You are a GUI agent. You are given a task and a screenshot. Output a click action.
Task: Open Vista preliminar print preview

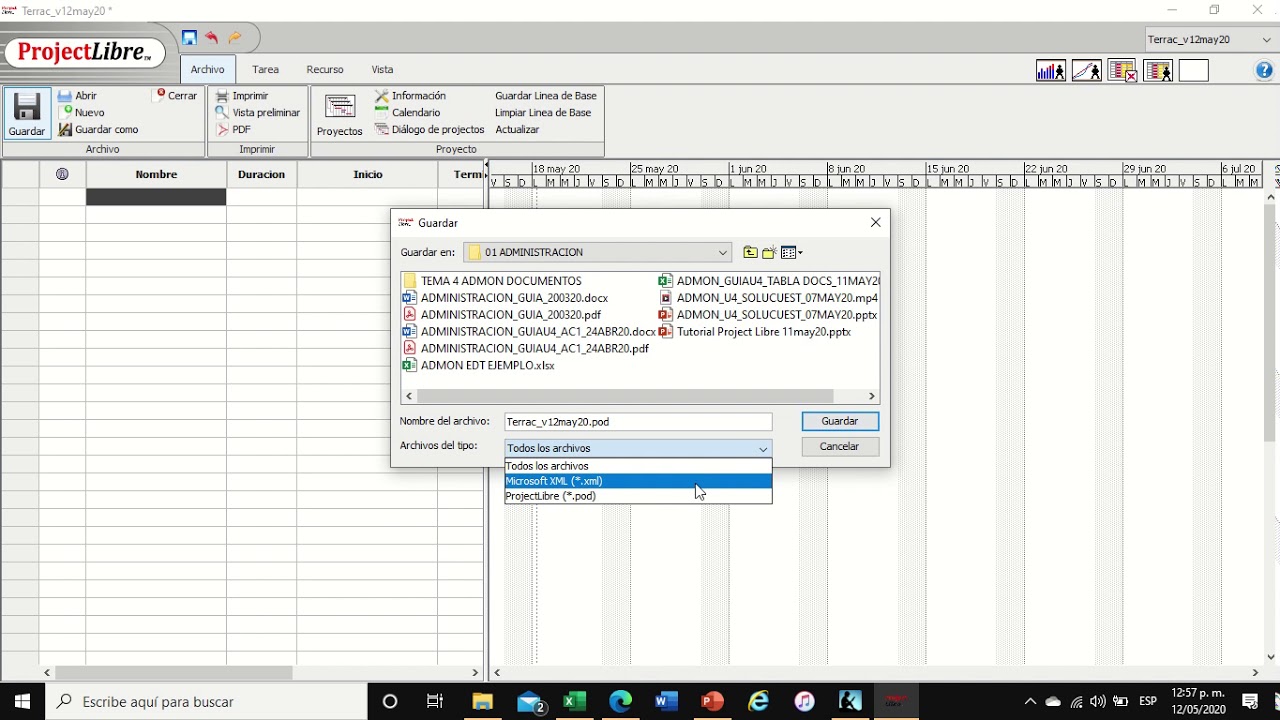[x=258, y=113]
